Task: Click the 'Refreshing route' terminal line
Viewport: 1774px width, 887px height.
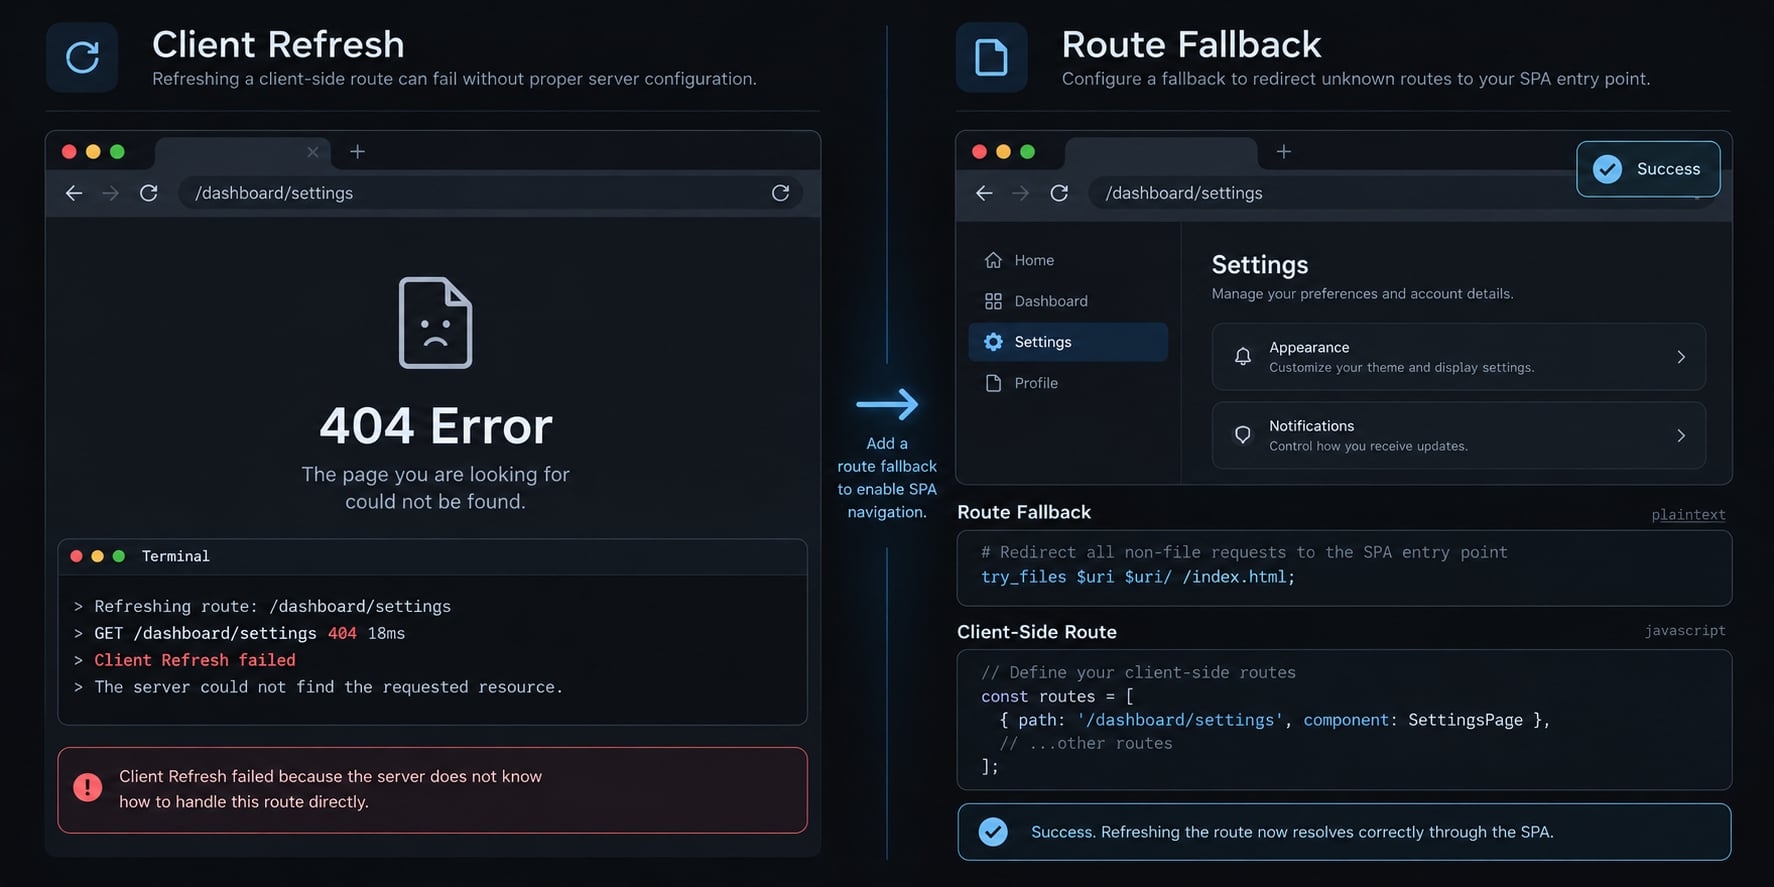Action: click(x=273, y=606)
